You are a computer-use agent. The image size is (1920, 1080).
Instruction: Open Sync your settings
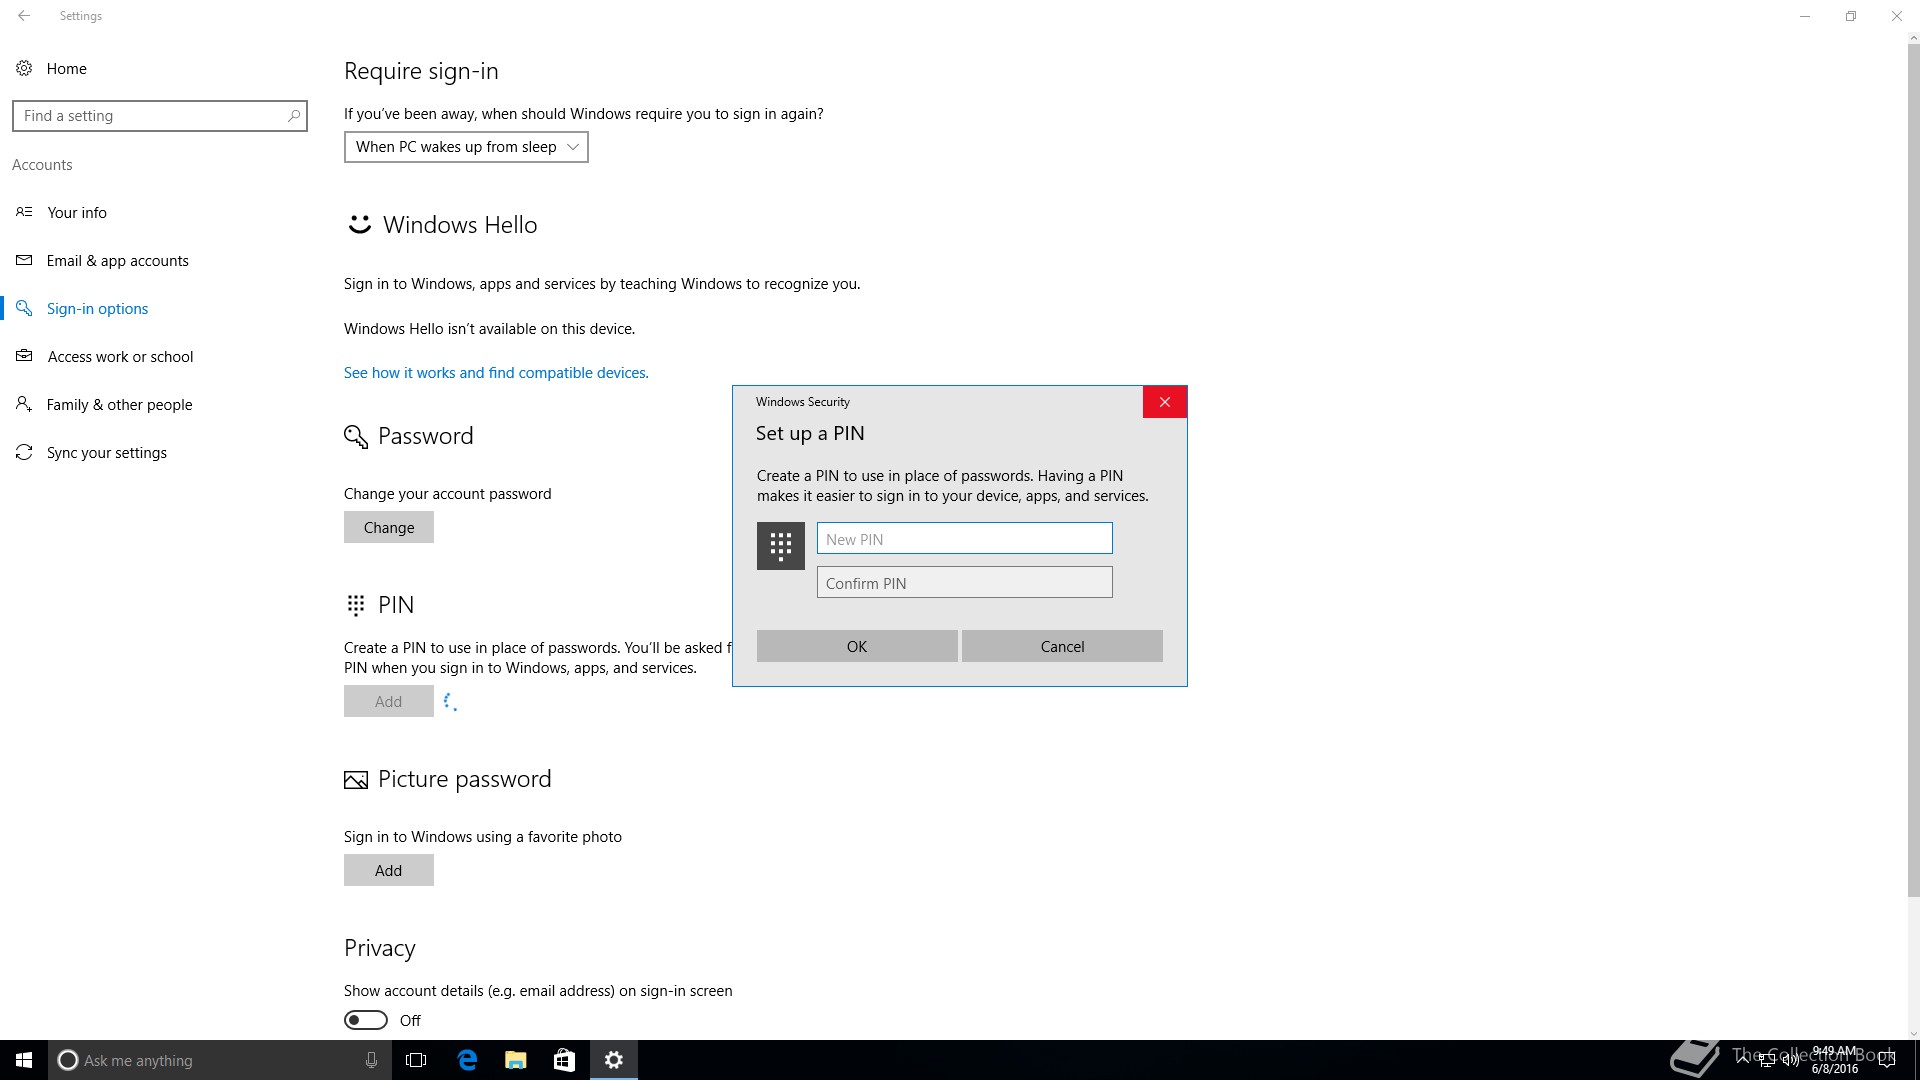[106, 452]
